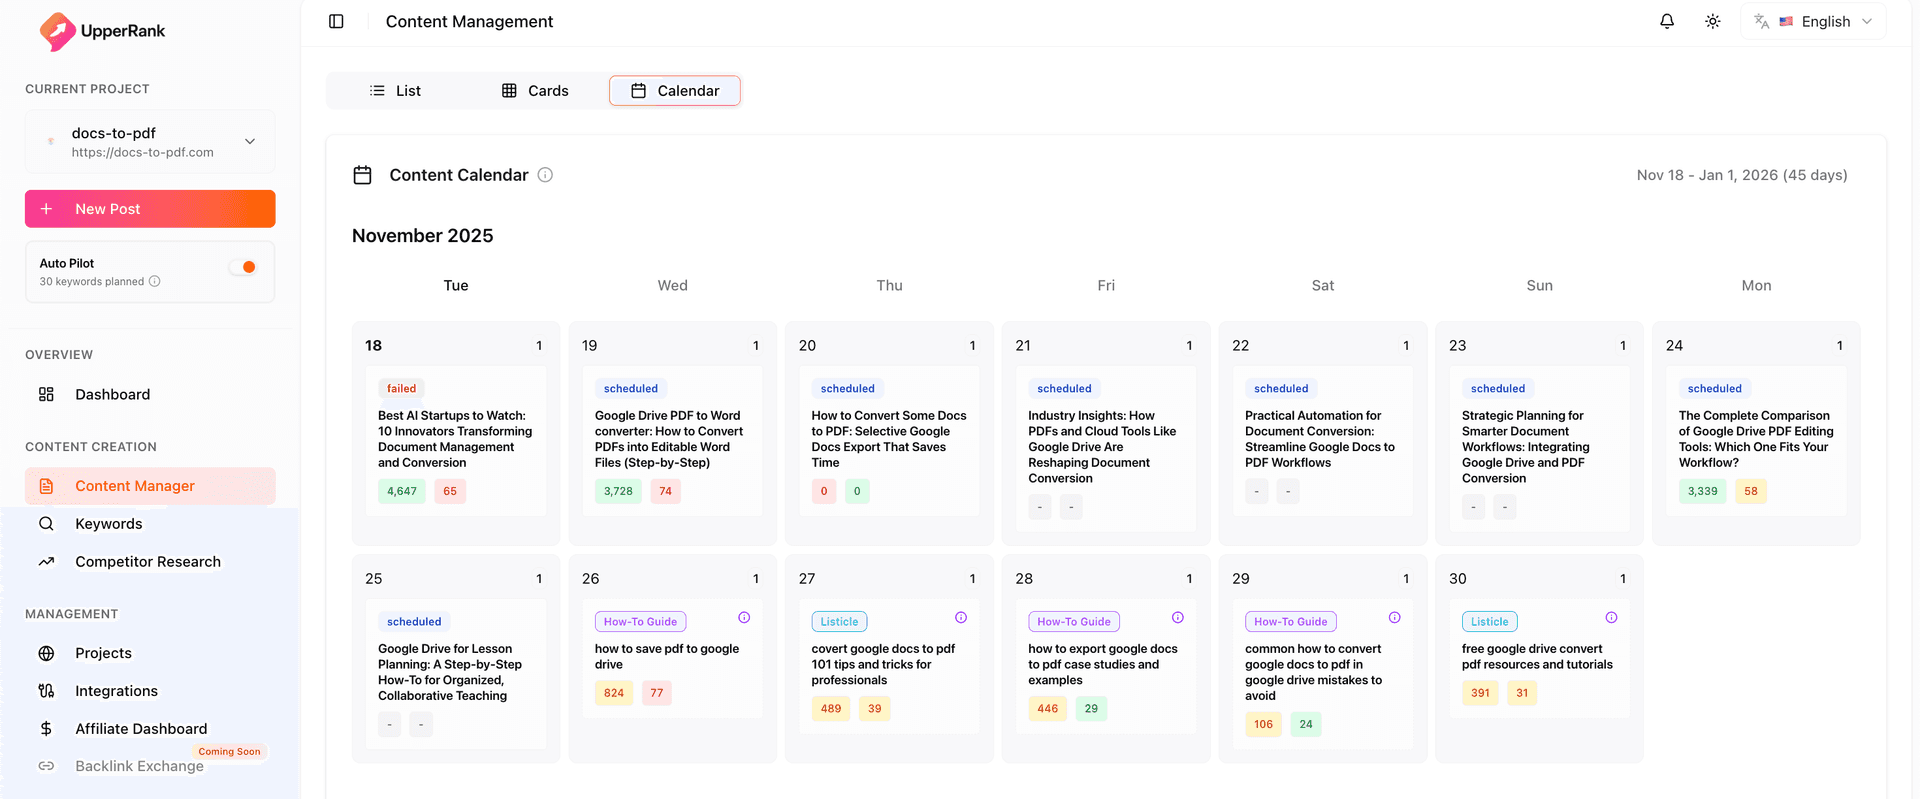Click info icon beside keywords planned

point(155,282)
